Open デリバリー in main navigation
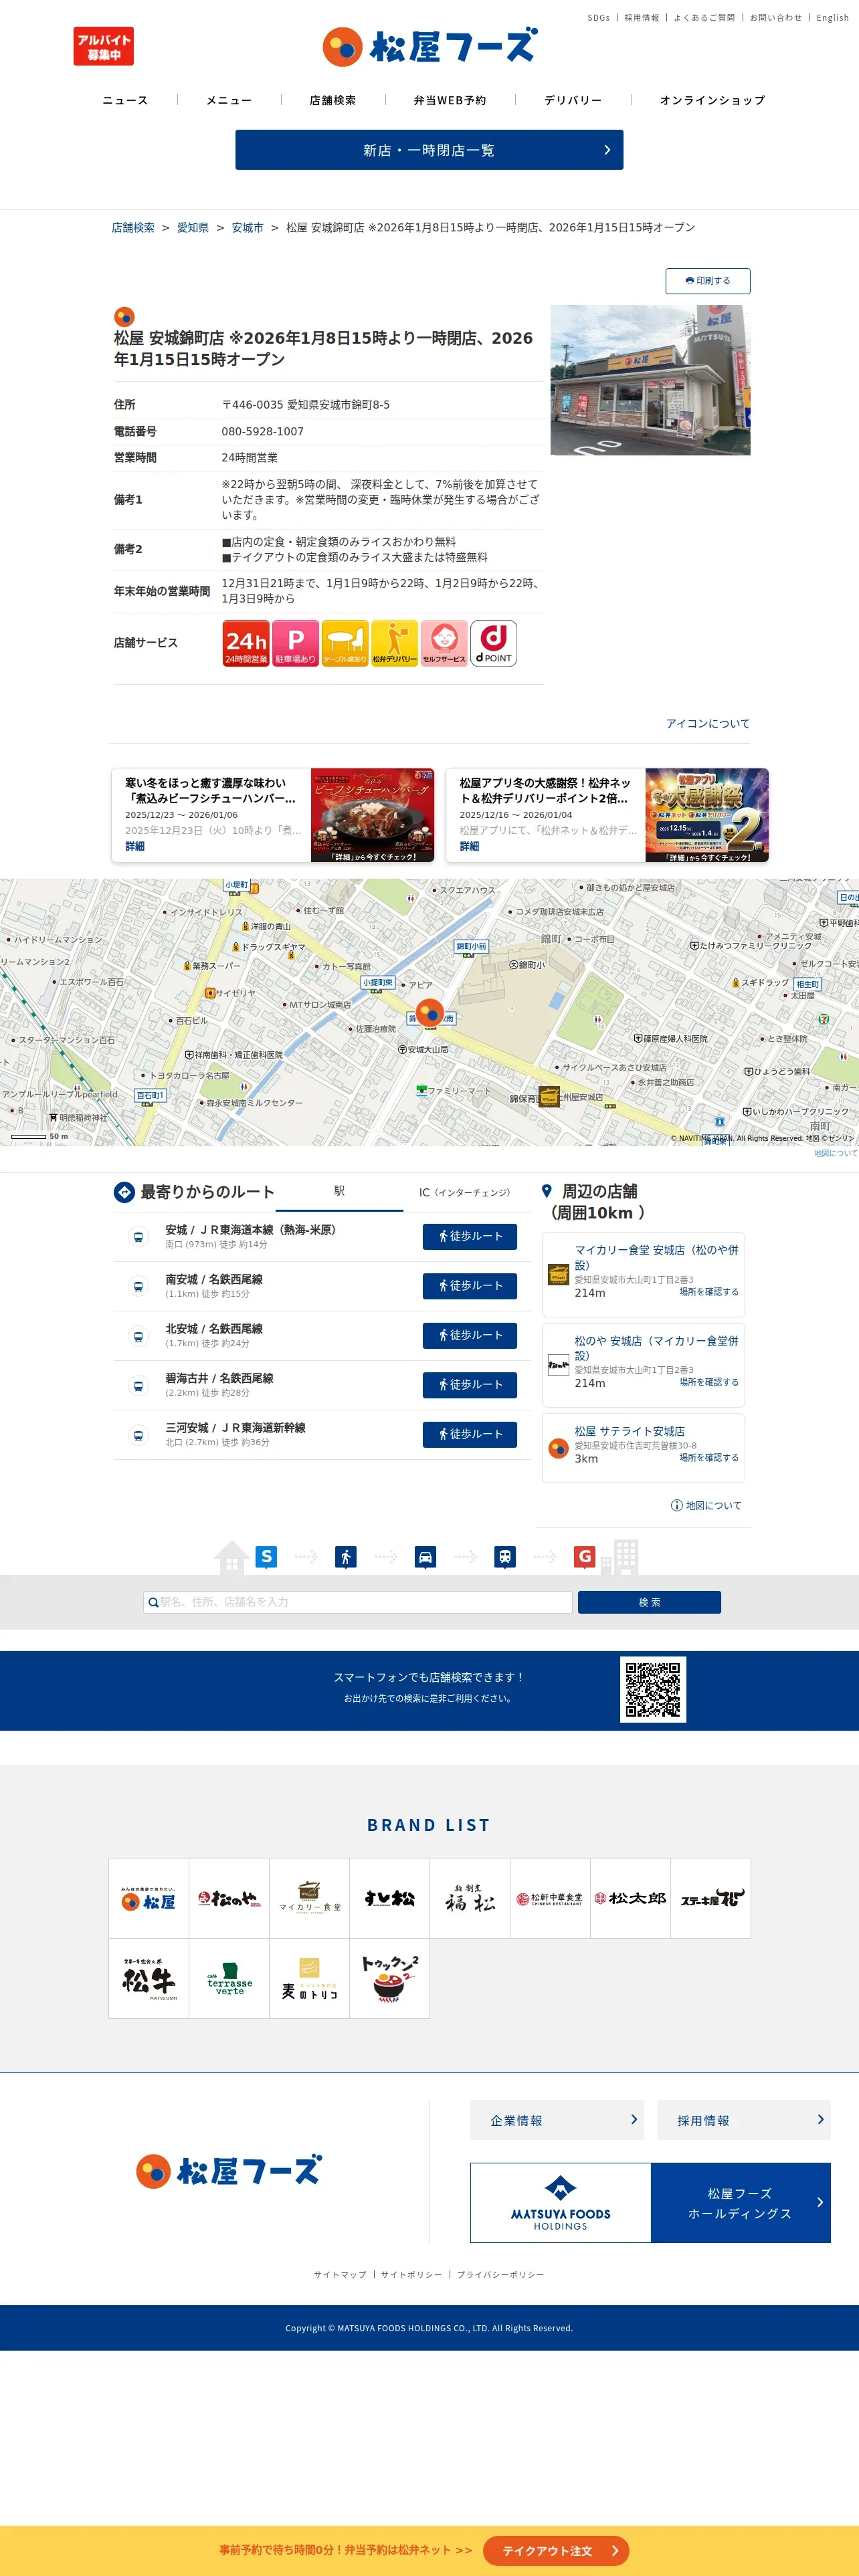 [573, 100]
